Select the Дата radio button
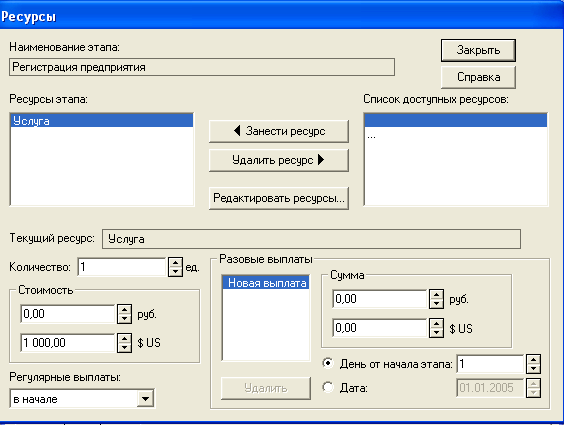The image size is (564, 425). click(x=328, y=387)
